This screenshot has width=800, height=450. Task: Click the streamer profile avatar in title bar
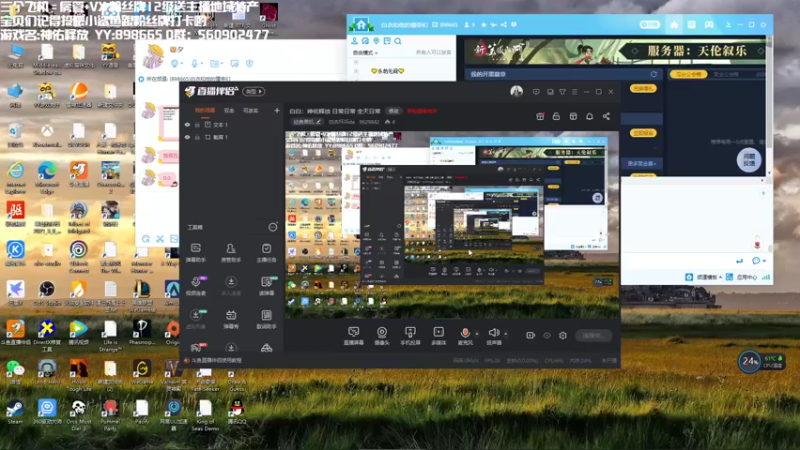(516, 91)
